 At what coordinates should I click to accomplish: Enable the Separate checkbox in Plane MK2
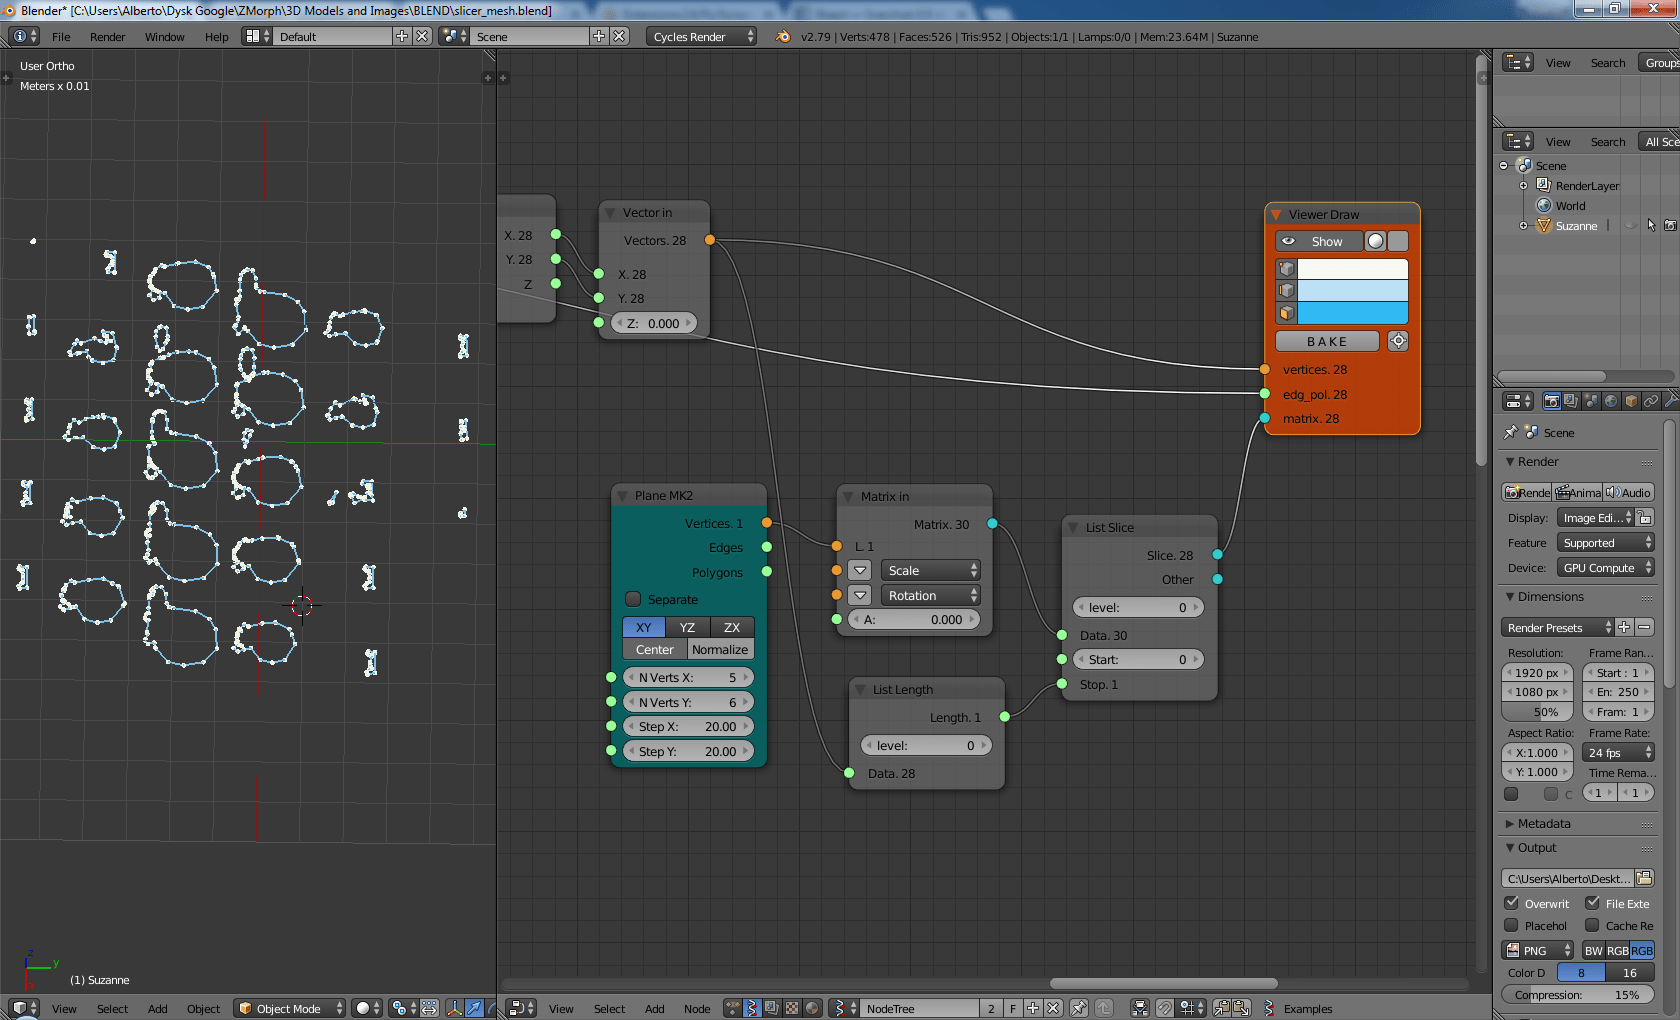coord(633,599)
